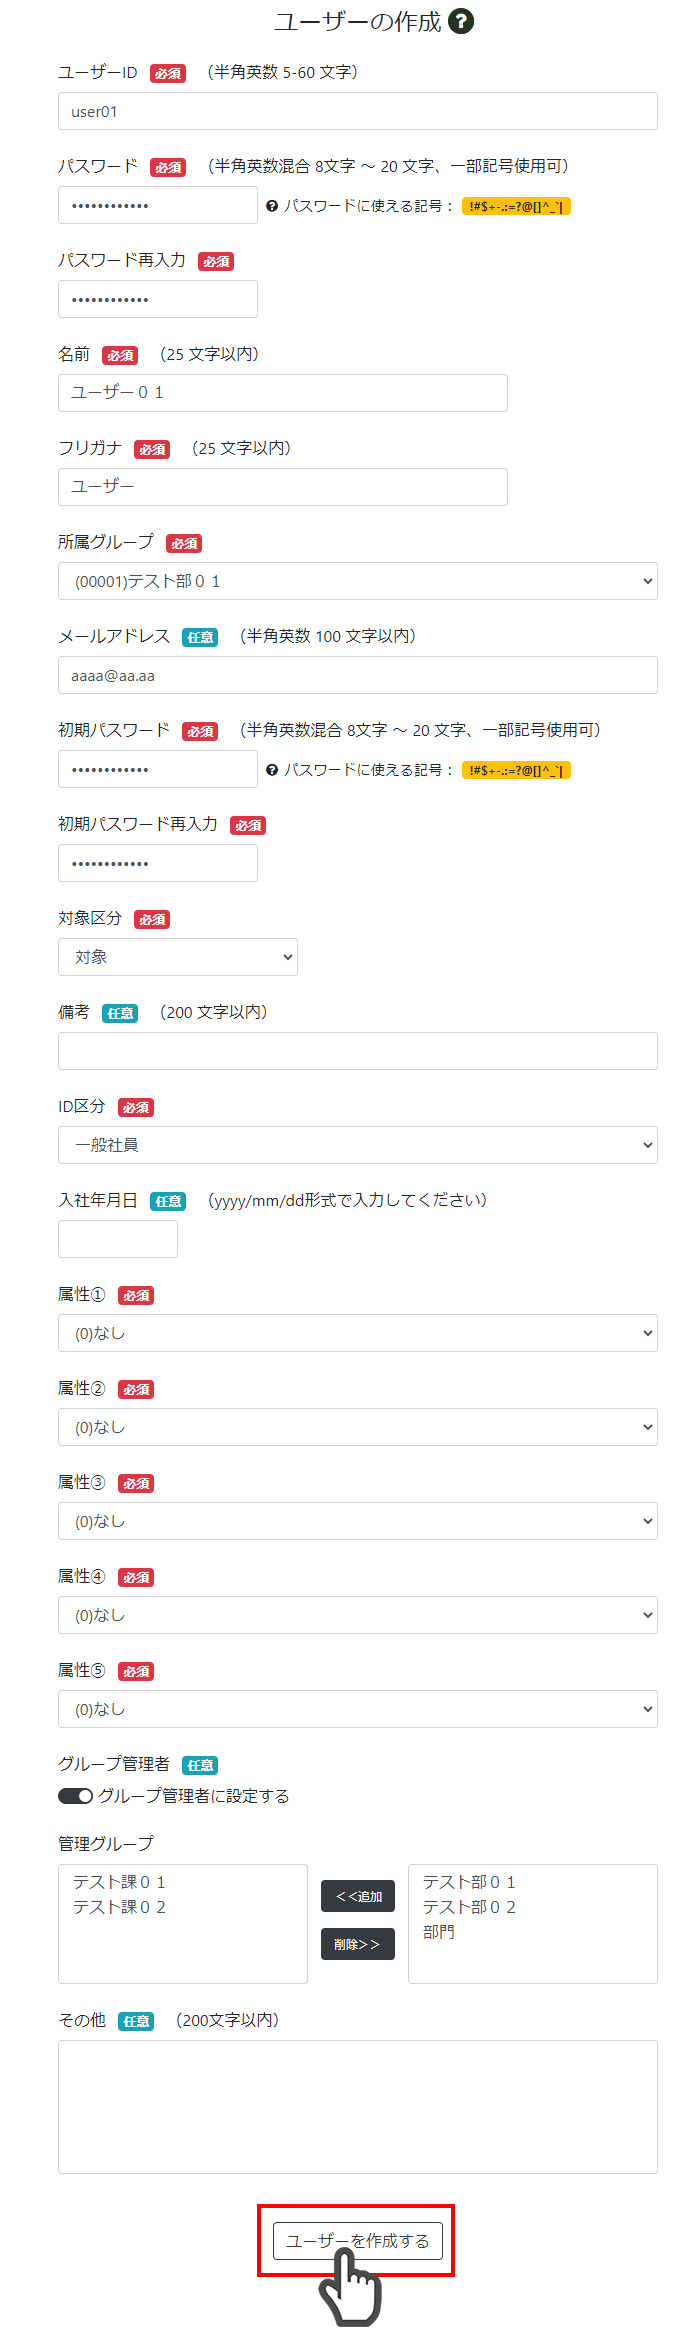Image resolution: width=700 pixels, height=2340 pixels.
Task: Toggle グループ管理者に設定する switch
Action: 75,1796
